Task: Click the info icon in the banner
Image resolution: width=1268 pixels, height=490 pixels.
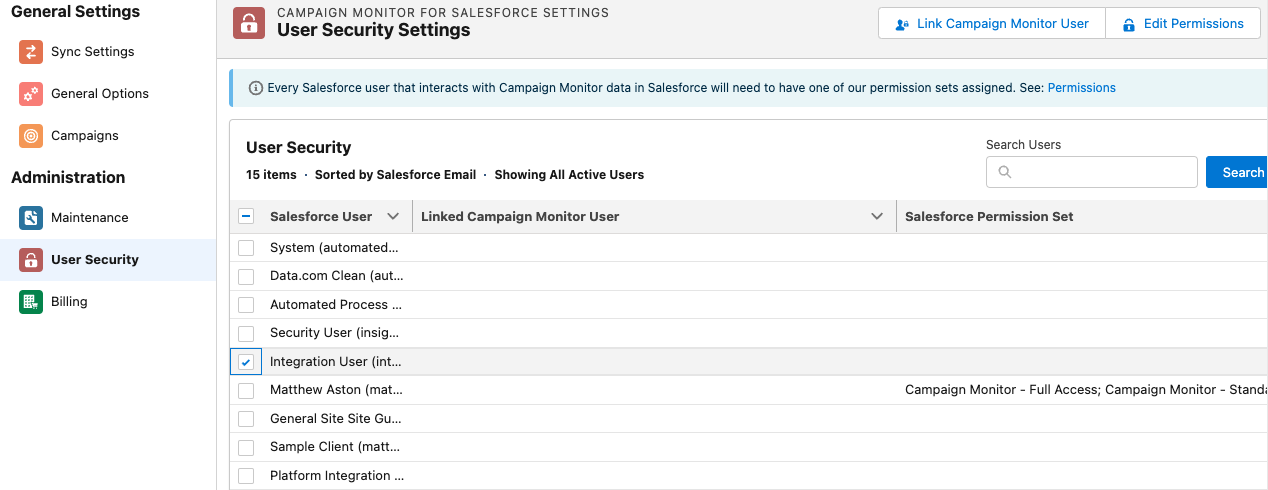Action: pyautogui.click(x=256, y=88)
